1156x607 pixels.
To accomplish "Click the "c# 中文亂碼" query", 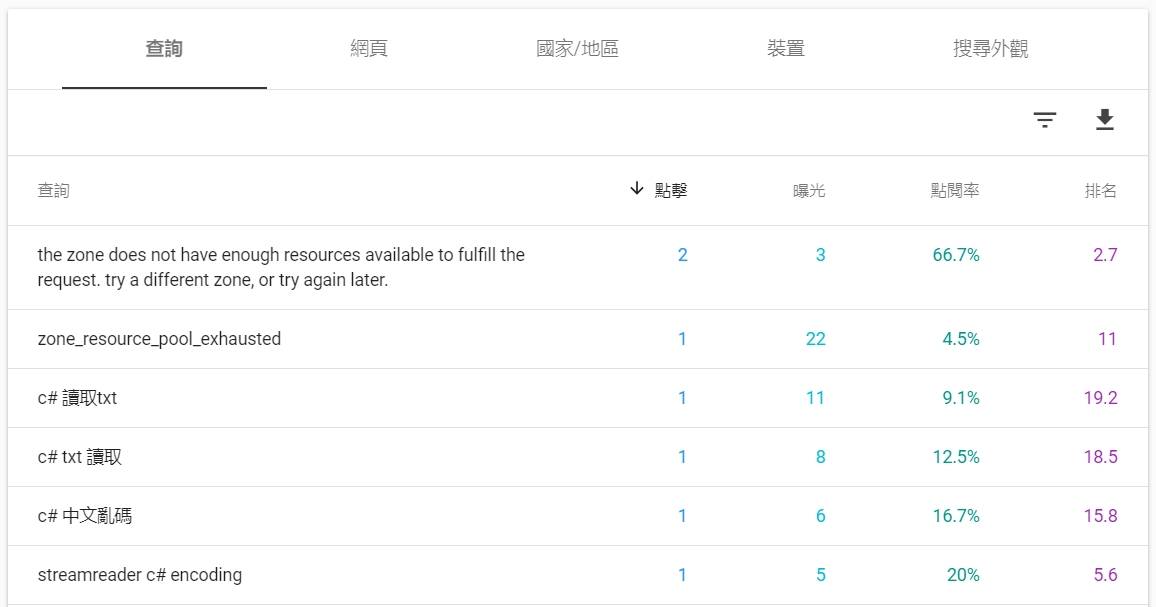I will click(x=85, y=516).
